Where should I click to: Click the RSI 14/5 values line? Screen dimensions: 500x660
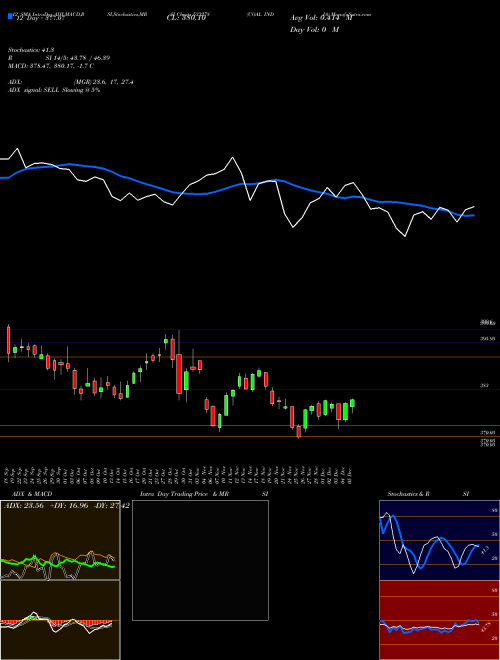[59, 58]
